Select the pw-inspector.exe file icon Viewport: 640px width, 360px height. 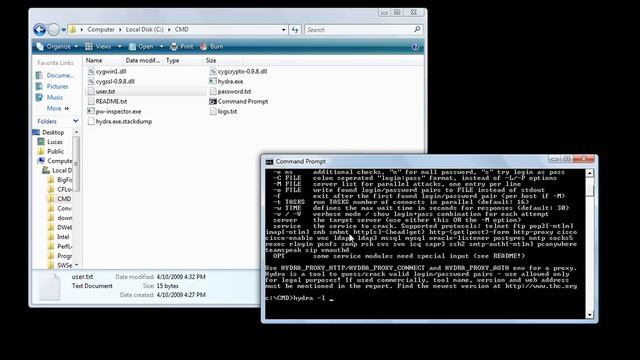coord(91,111)
